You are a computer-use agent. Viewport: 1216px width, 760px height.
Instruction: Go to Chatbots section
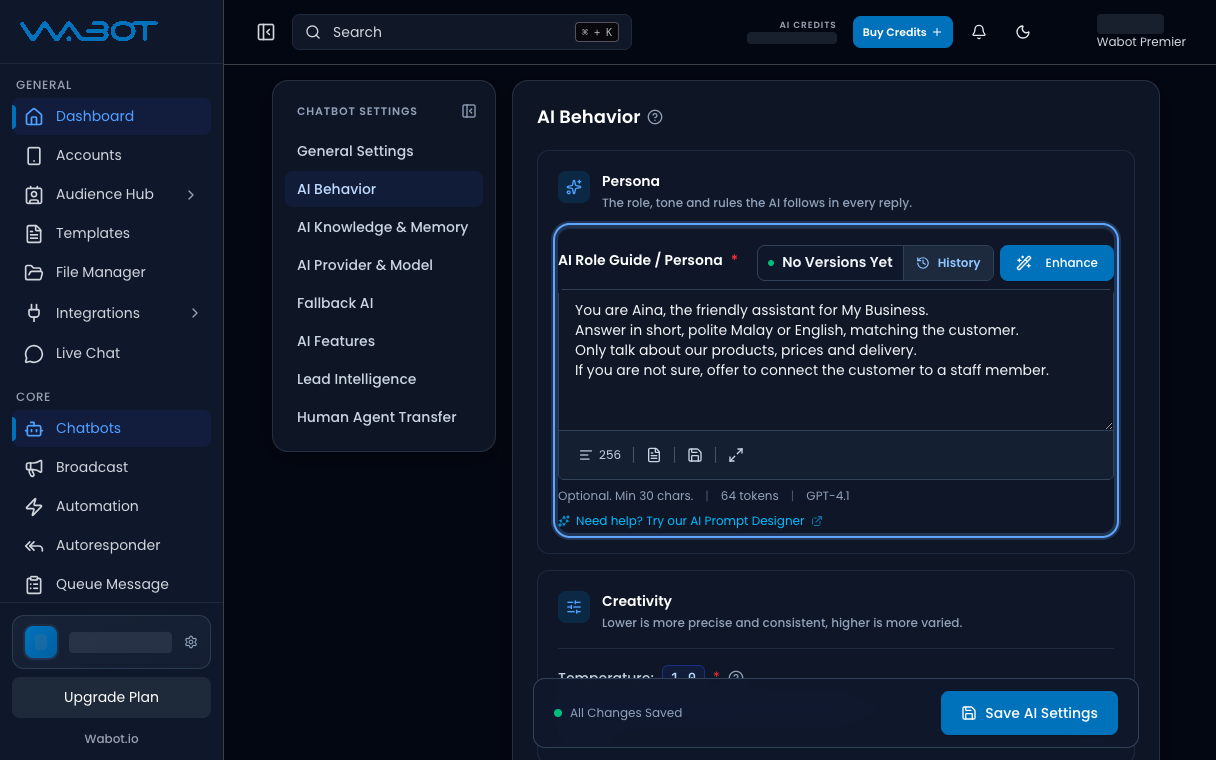(x=111, y=428)
